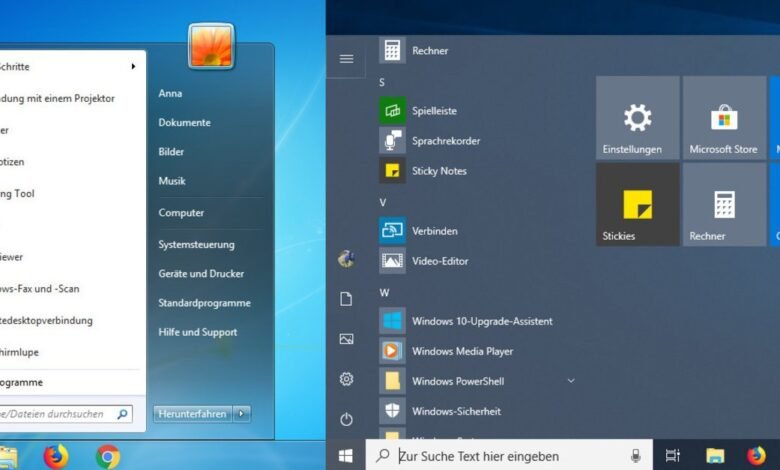Click Herunterfahren shutdown button

click(x=193, y=413)
